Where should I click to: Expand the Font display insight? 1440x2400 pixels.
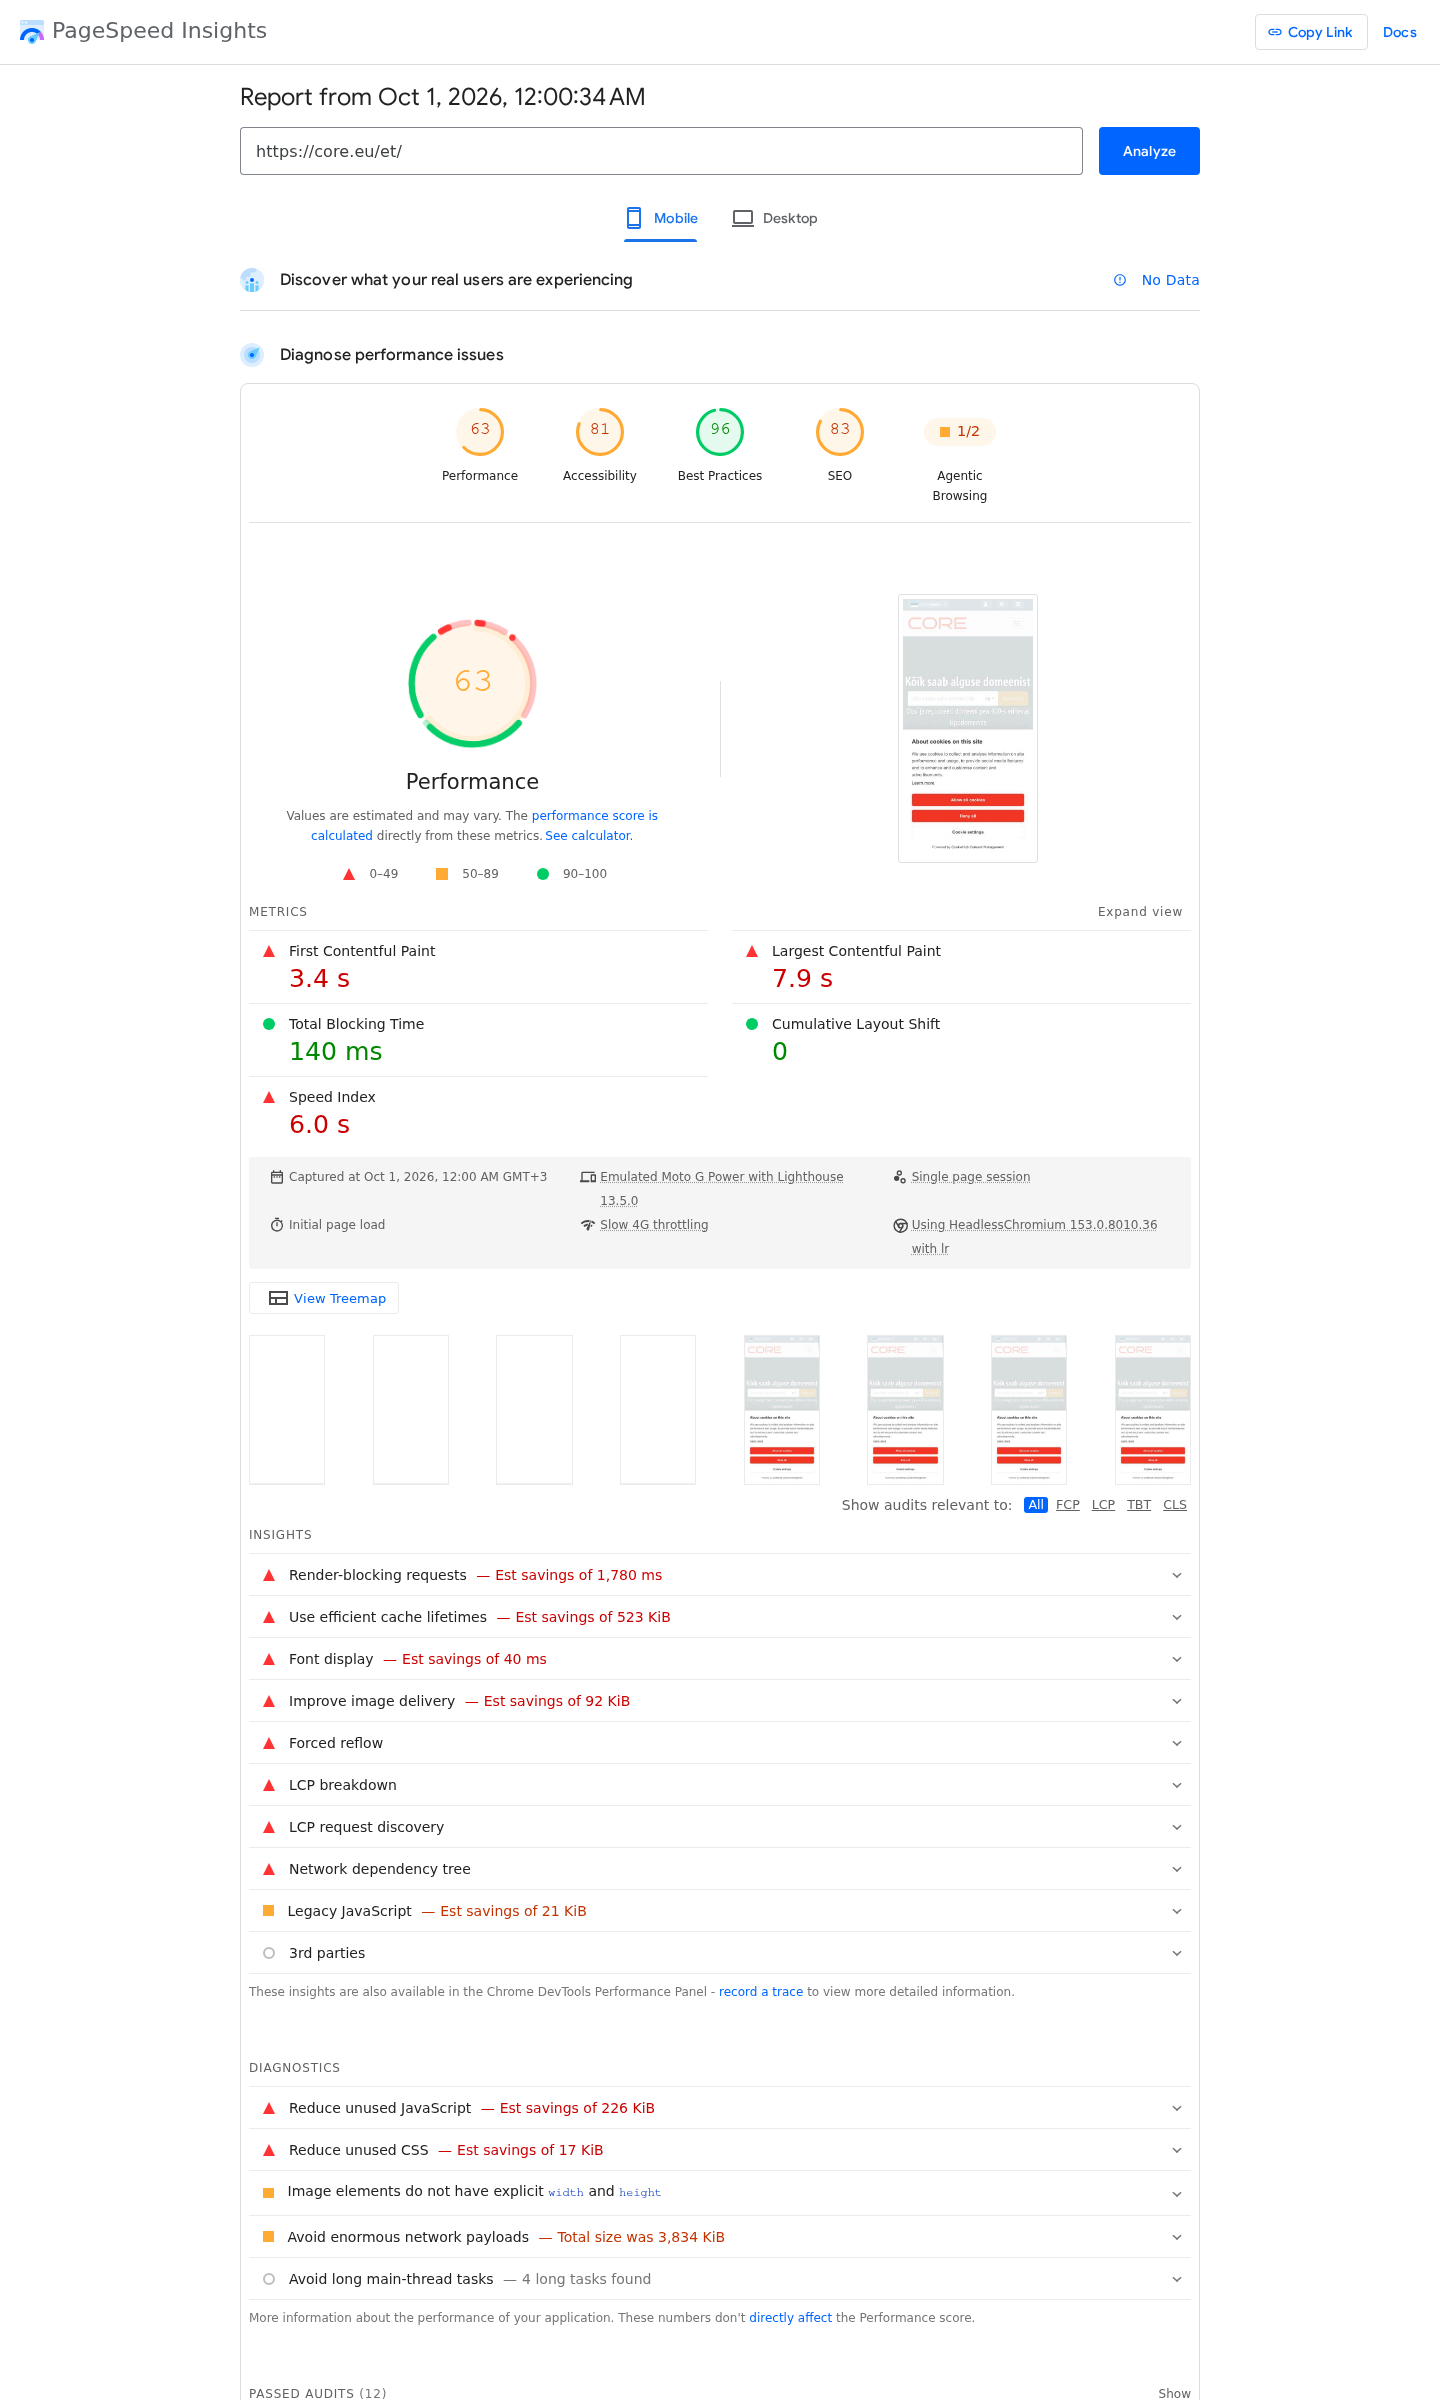pyautogui.click(x=720, y=1659)
